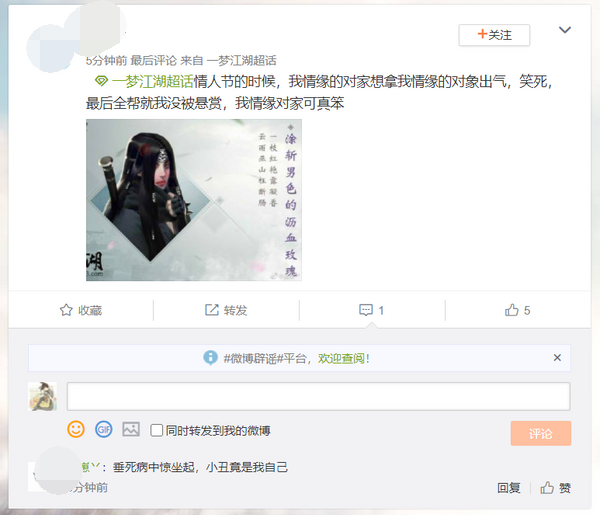Click the favorite star icon (收藏)
This screenshot has height=515, width=600.
[66, 310]
